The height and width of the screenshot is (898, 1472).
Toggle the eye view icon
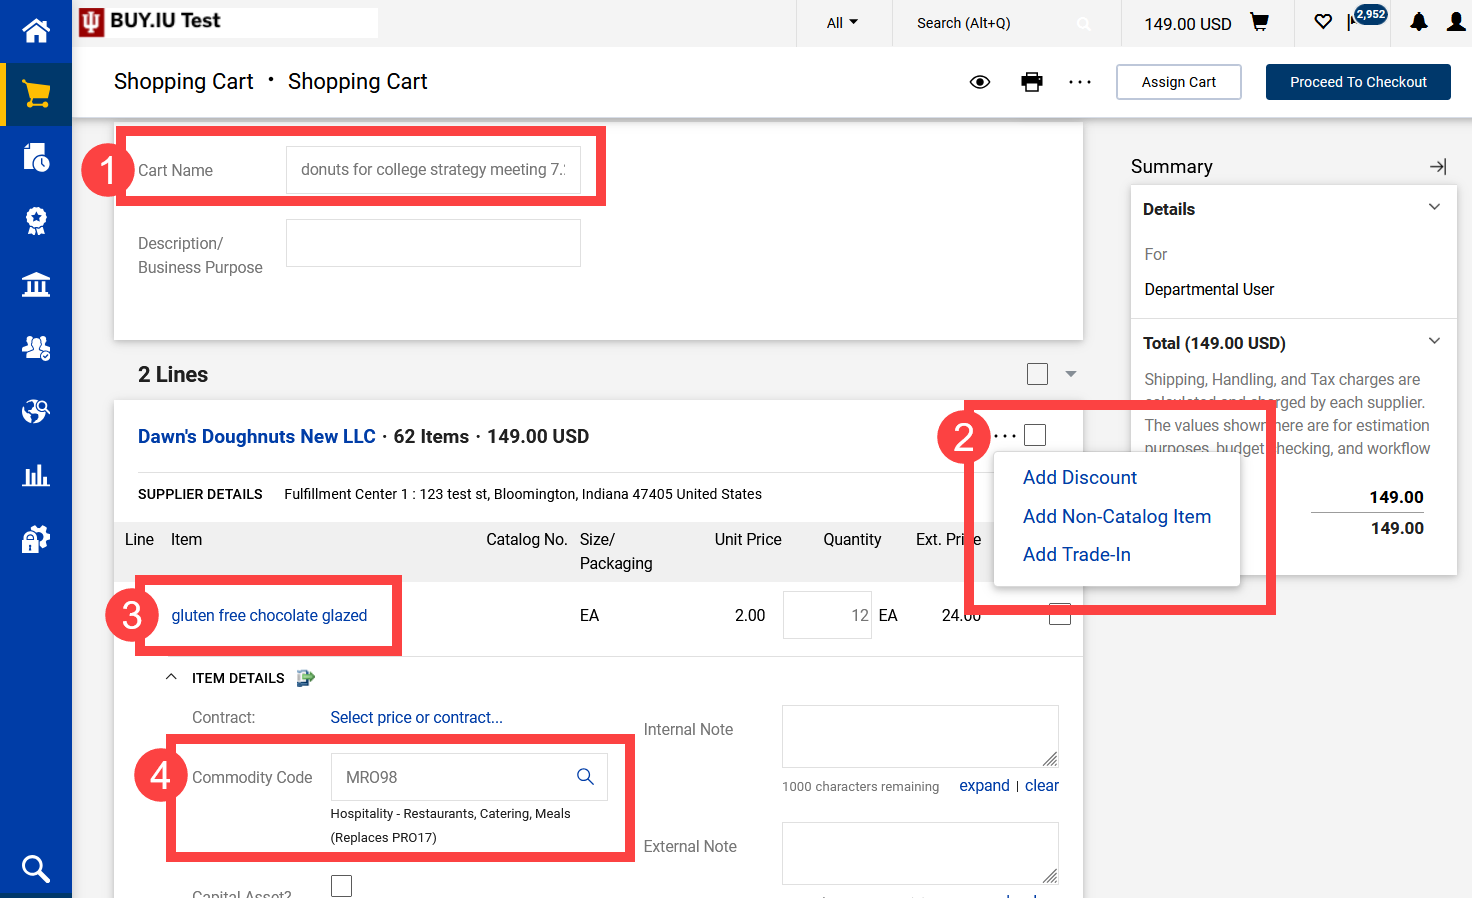pos(980,82)
